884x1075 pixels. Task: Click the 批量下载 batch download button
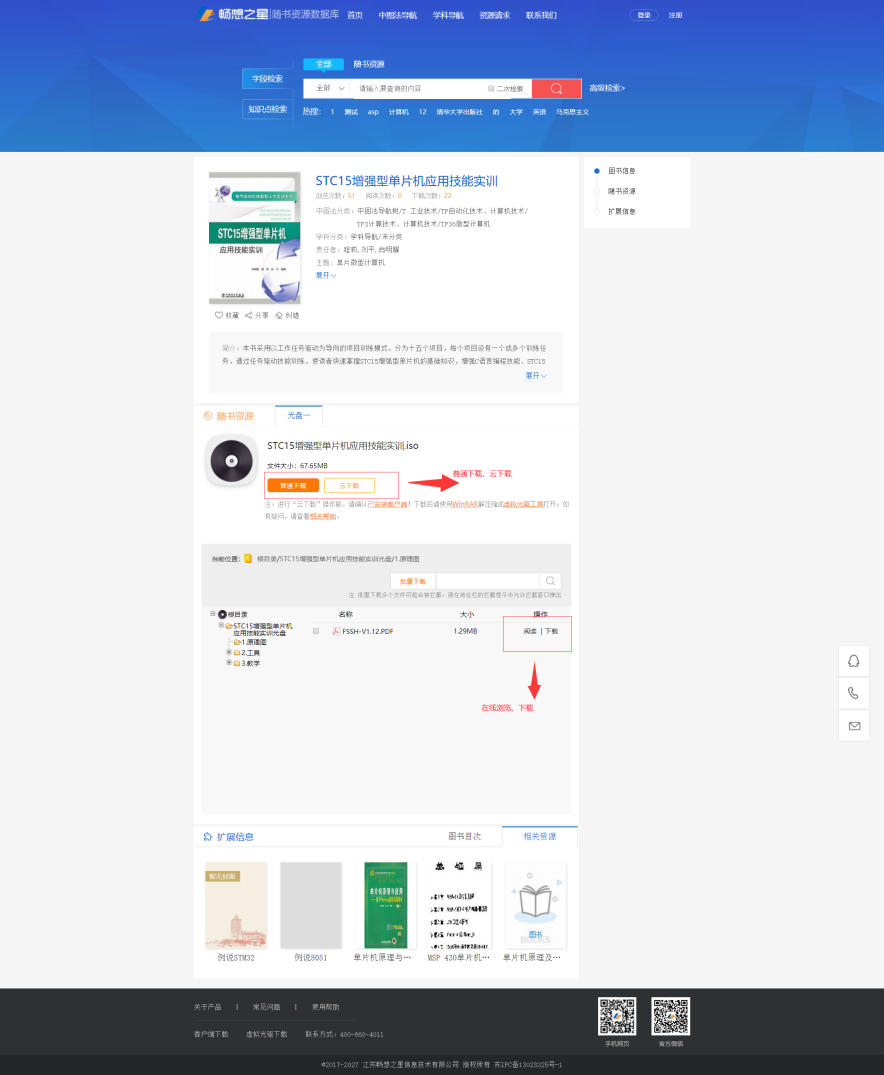(413, 581)
